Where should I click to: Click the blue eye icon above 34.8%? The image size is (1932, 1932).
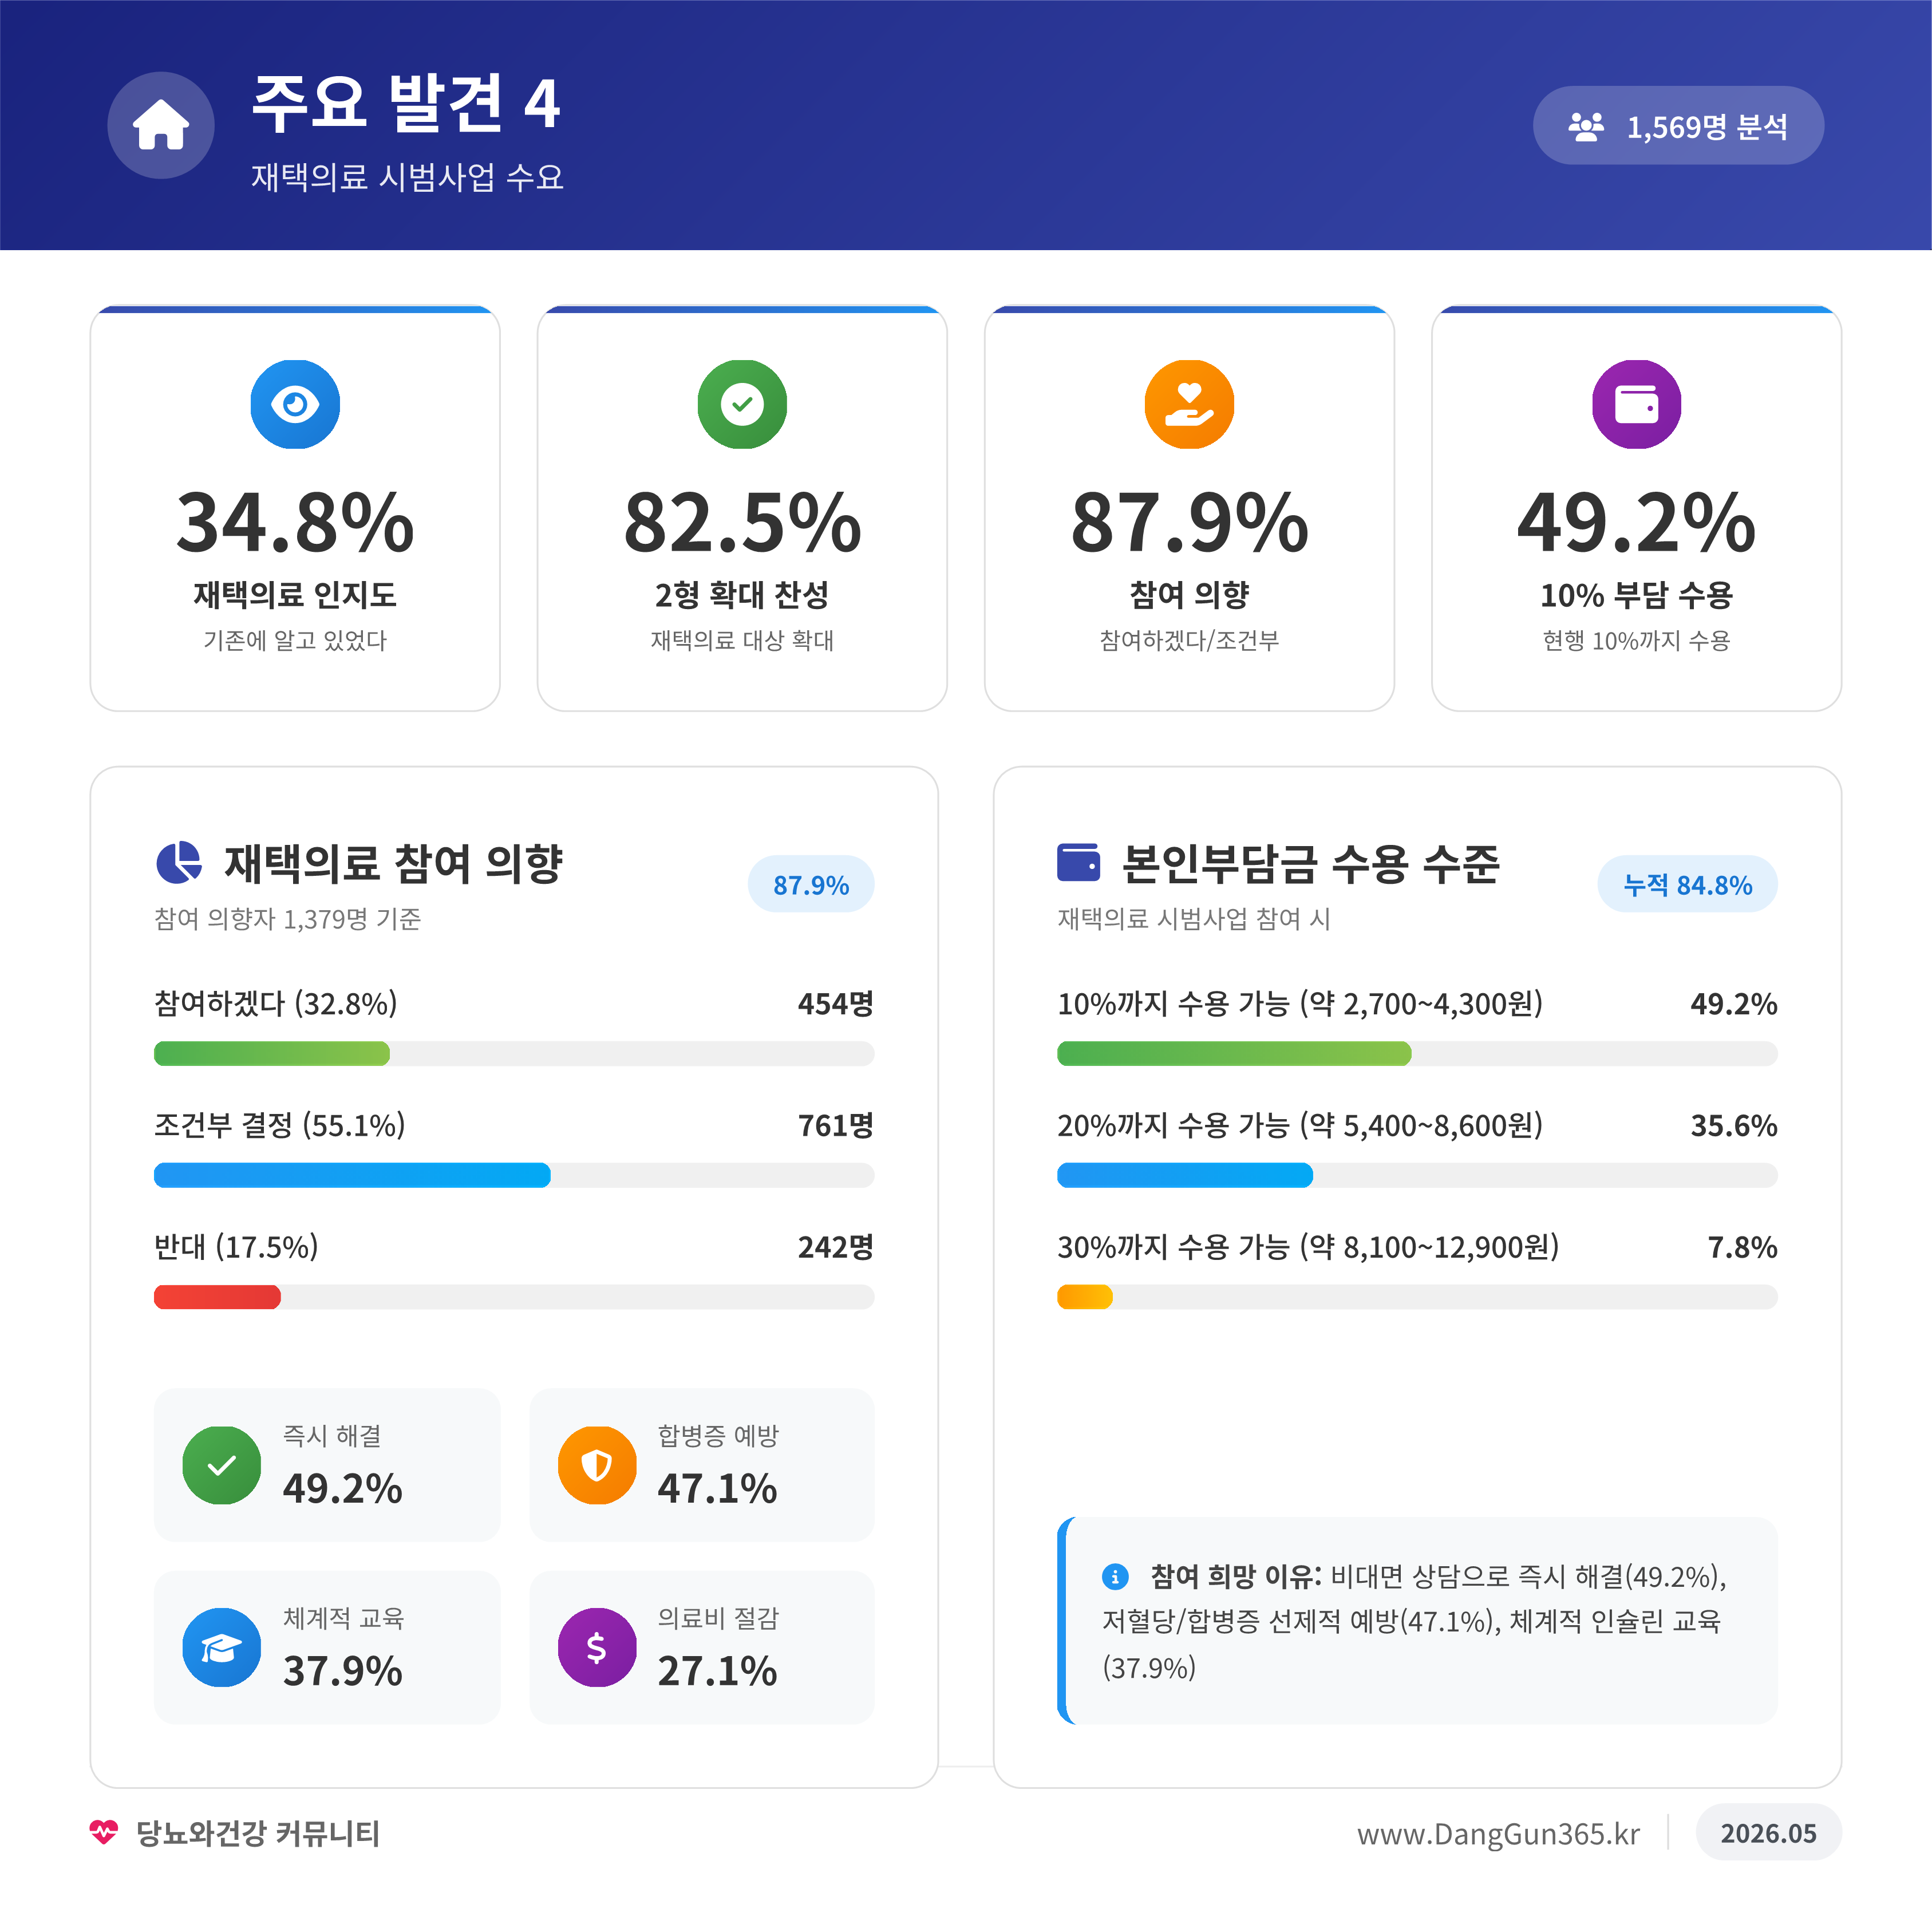pos(295,404)
